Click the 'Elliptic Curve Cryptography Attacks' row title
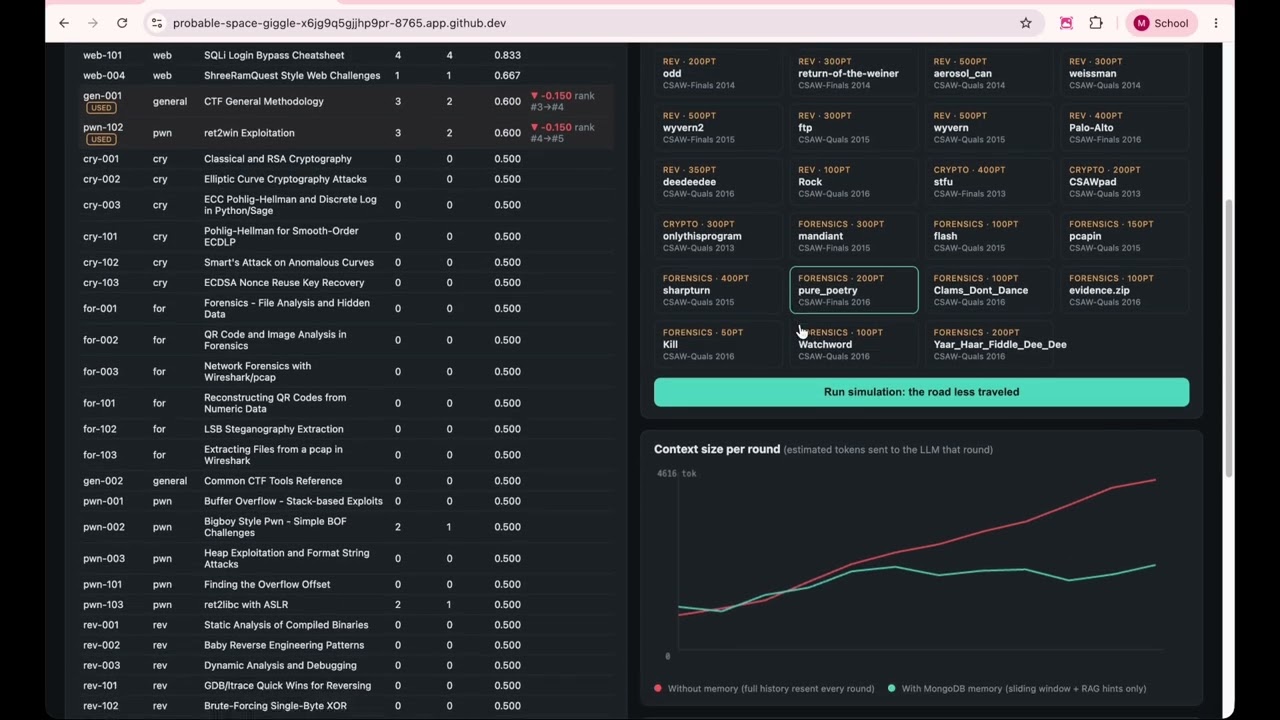1280x720 pixels. (x=285, y=179)
